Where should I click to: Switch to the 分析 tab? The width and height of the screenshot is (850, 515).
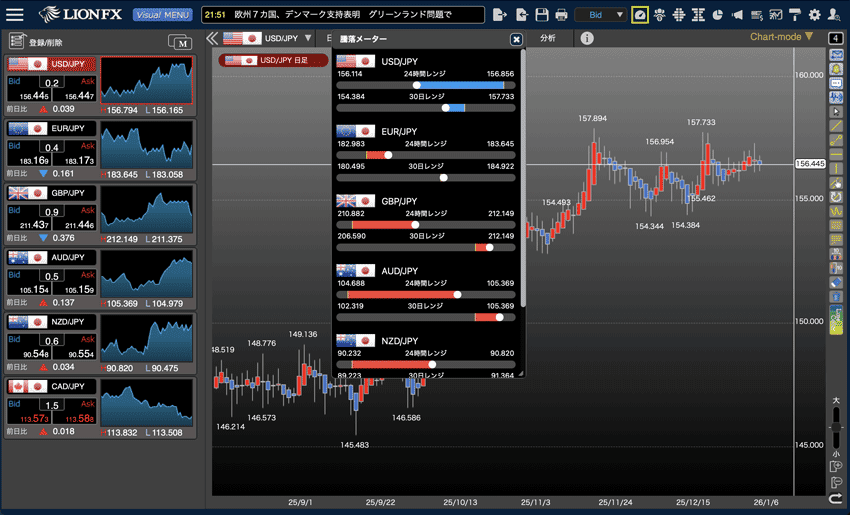(547, 38)
